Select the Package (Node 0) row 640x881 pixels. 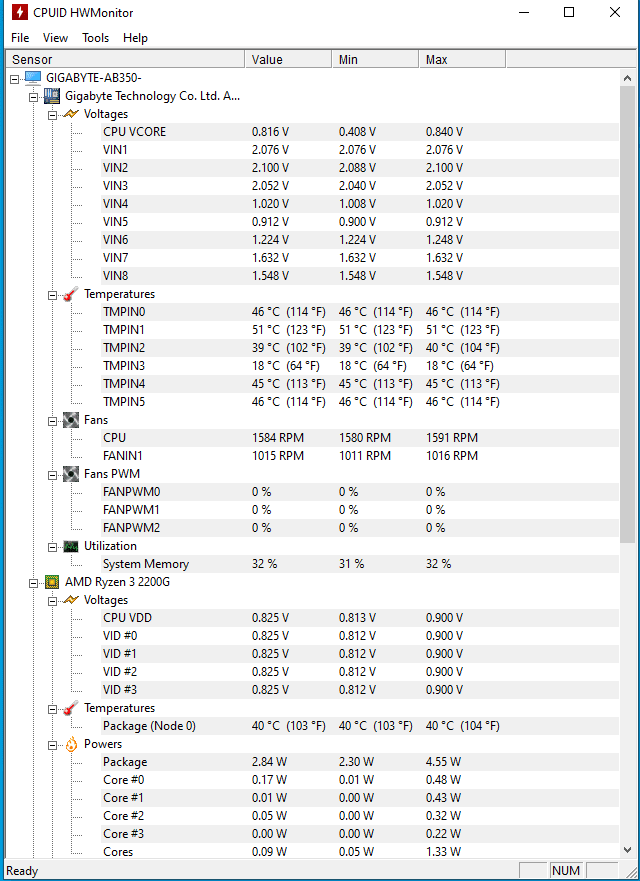(360, 726)
